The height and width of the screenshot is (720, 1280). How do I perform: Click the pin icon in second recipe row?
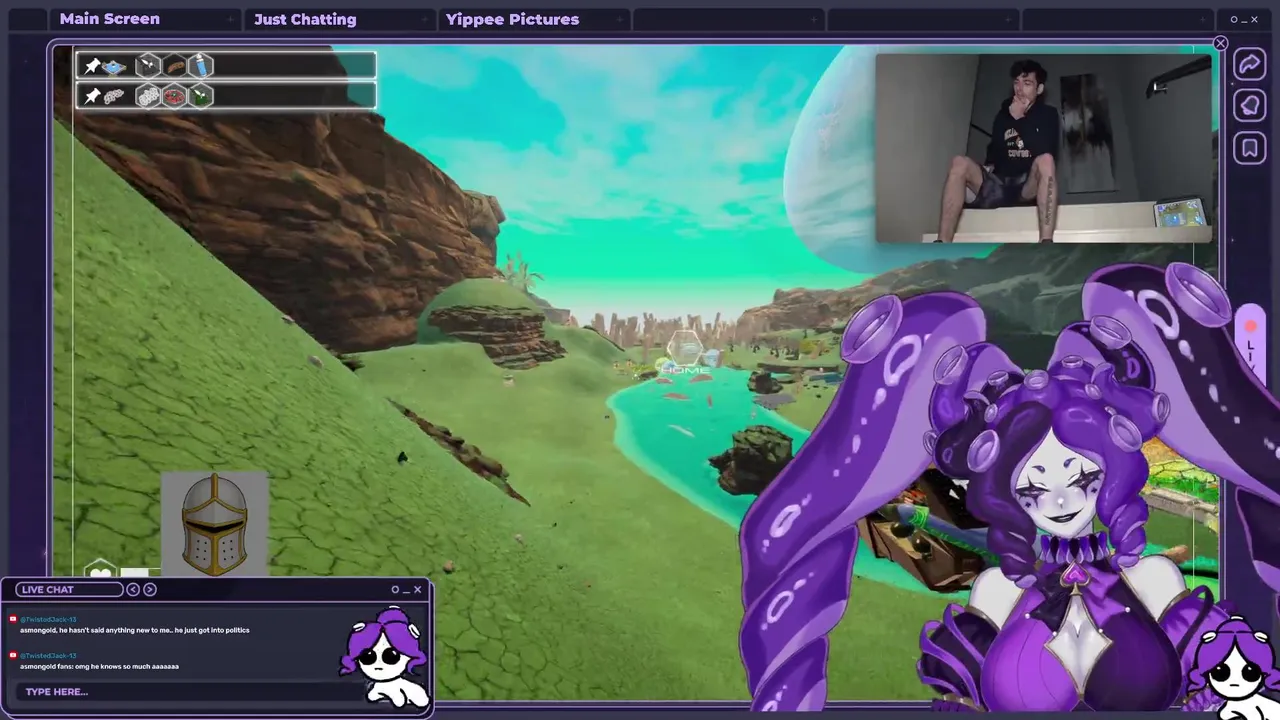92,96
